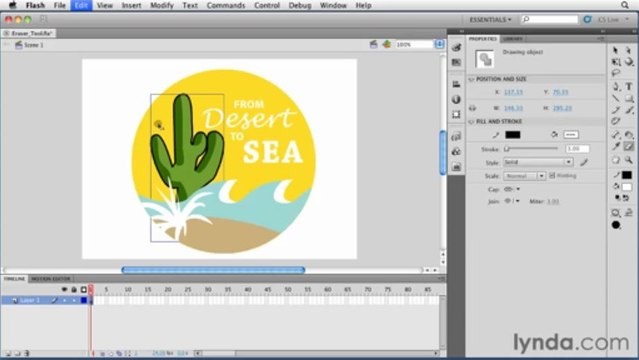This screenshot has width=639, height=360.
Task: Select the Subselection tool
Action: [629, 50]
